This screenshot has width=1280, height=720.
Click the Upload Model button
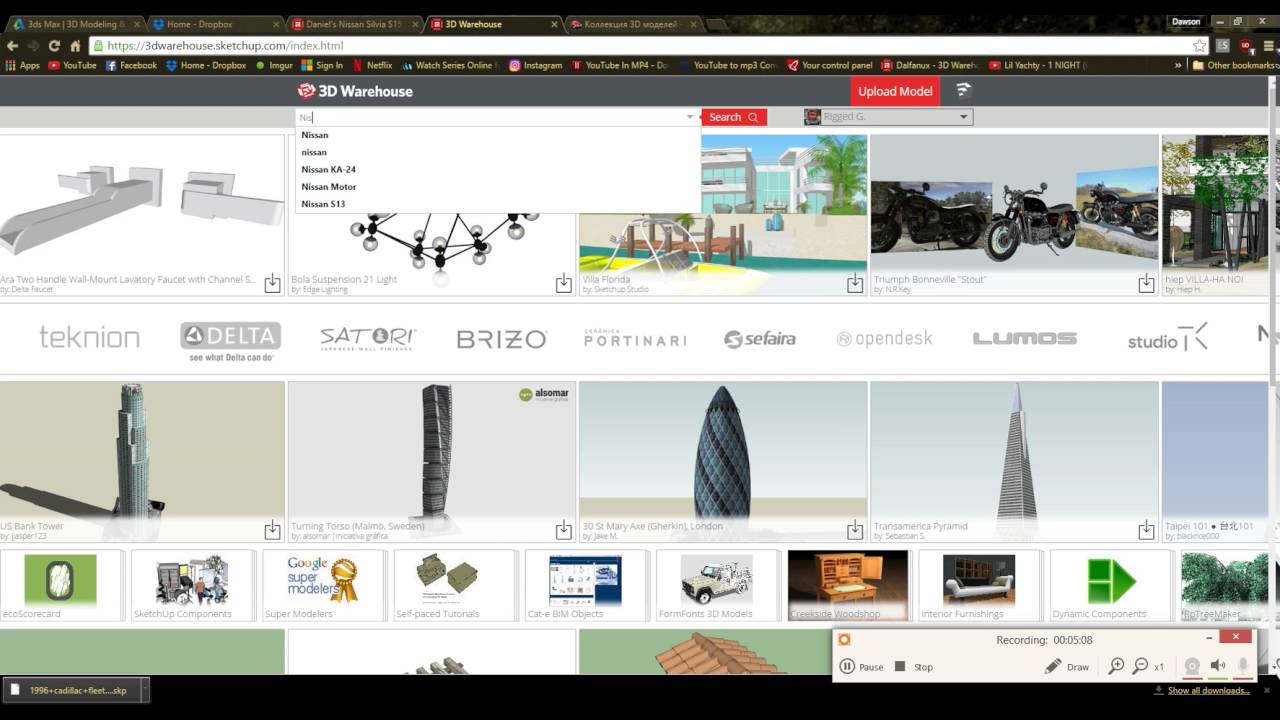895,91
